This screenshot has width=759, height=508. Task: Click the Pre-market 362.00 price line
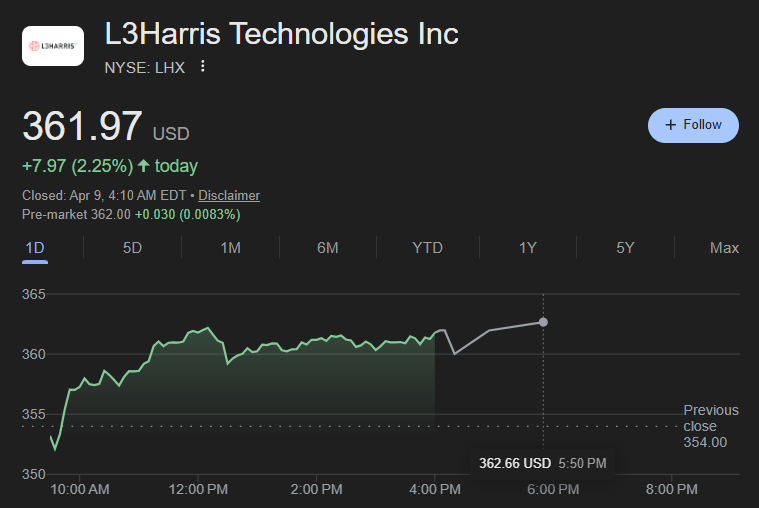(x=130, y=214)
